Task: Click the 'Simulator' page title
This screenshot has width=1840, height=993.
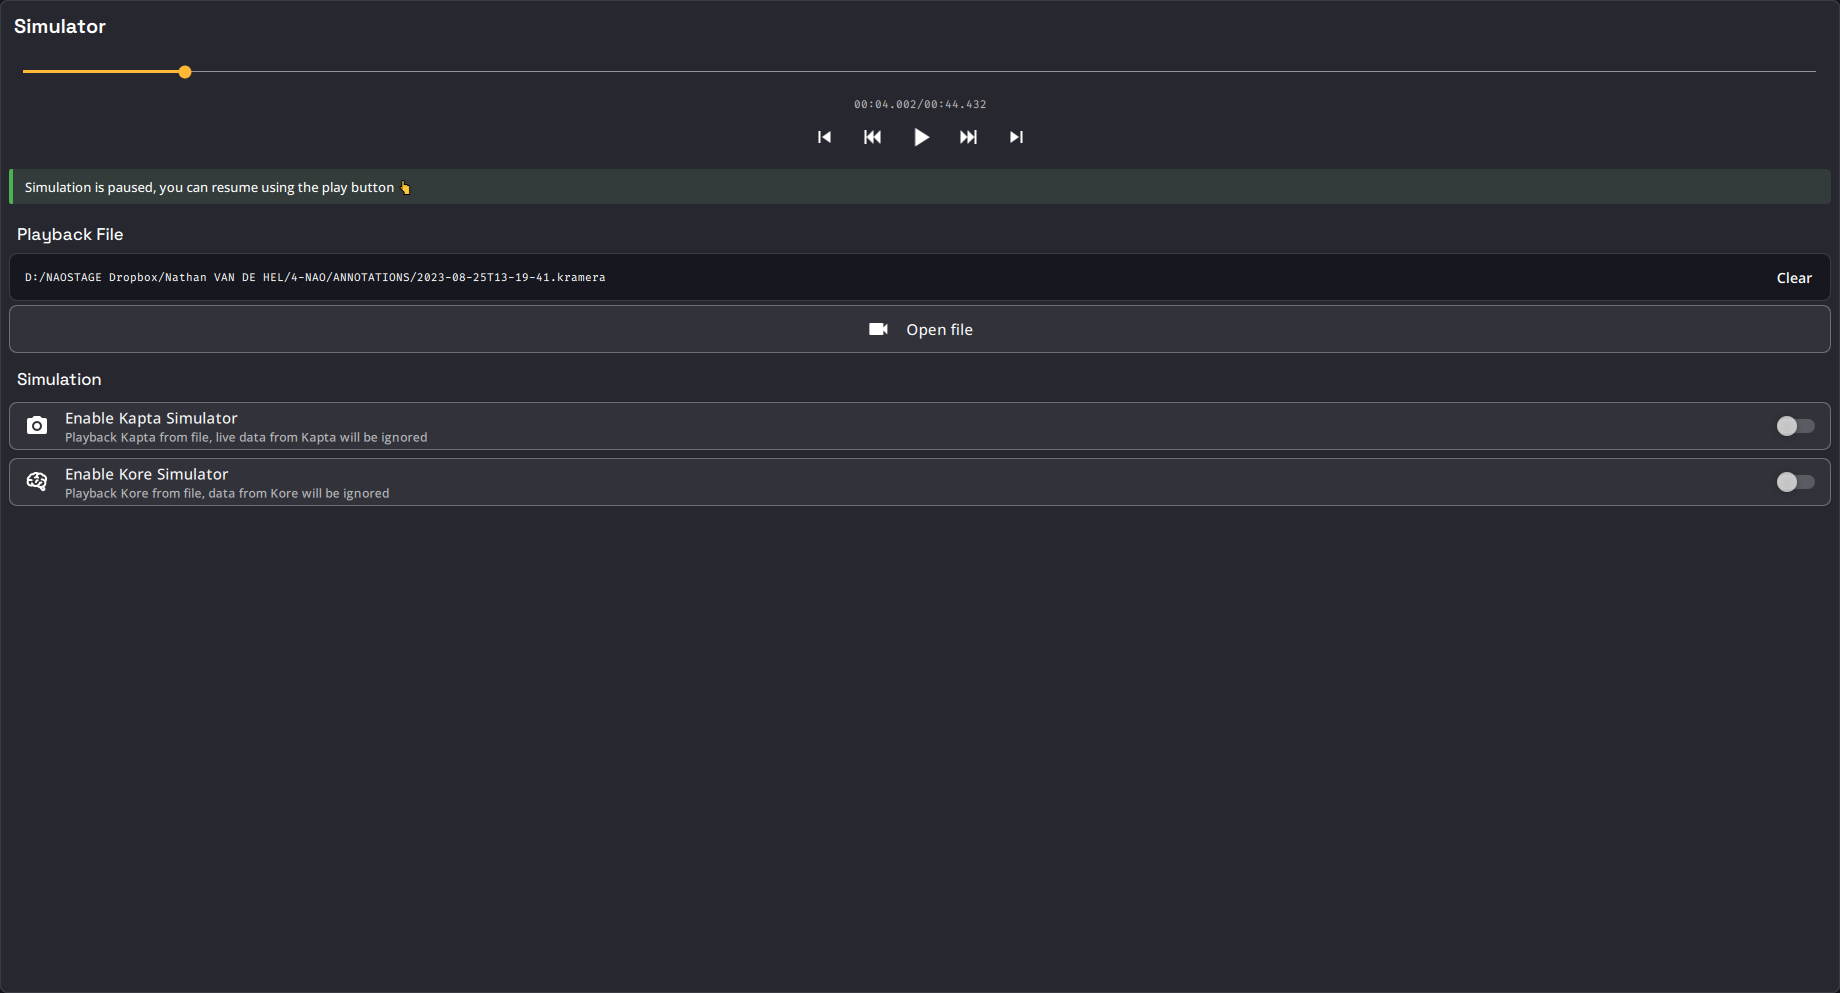Action: 60,26
